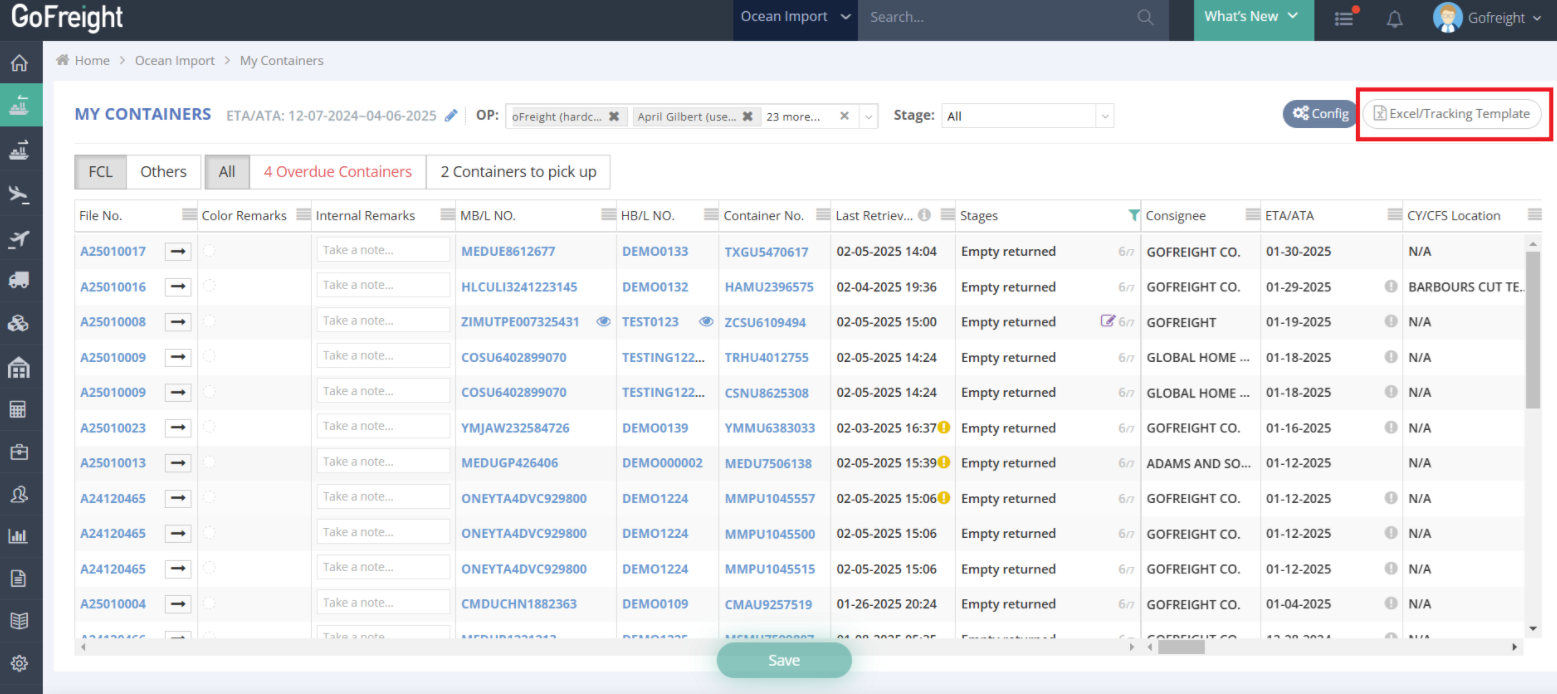
Task: Open the Ocean Import module dropdown
Action: click(794, 17)
